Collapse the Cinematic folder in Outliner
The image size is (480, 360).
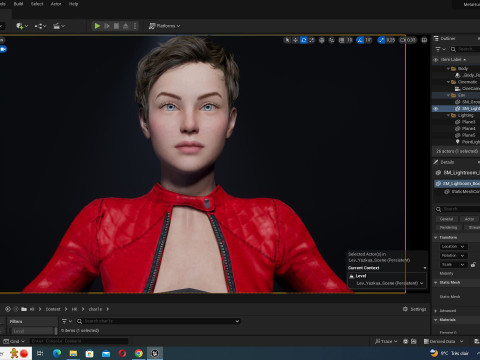click(448, 82)
